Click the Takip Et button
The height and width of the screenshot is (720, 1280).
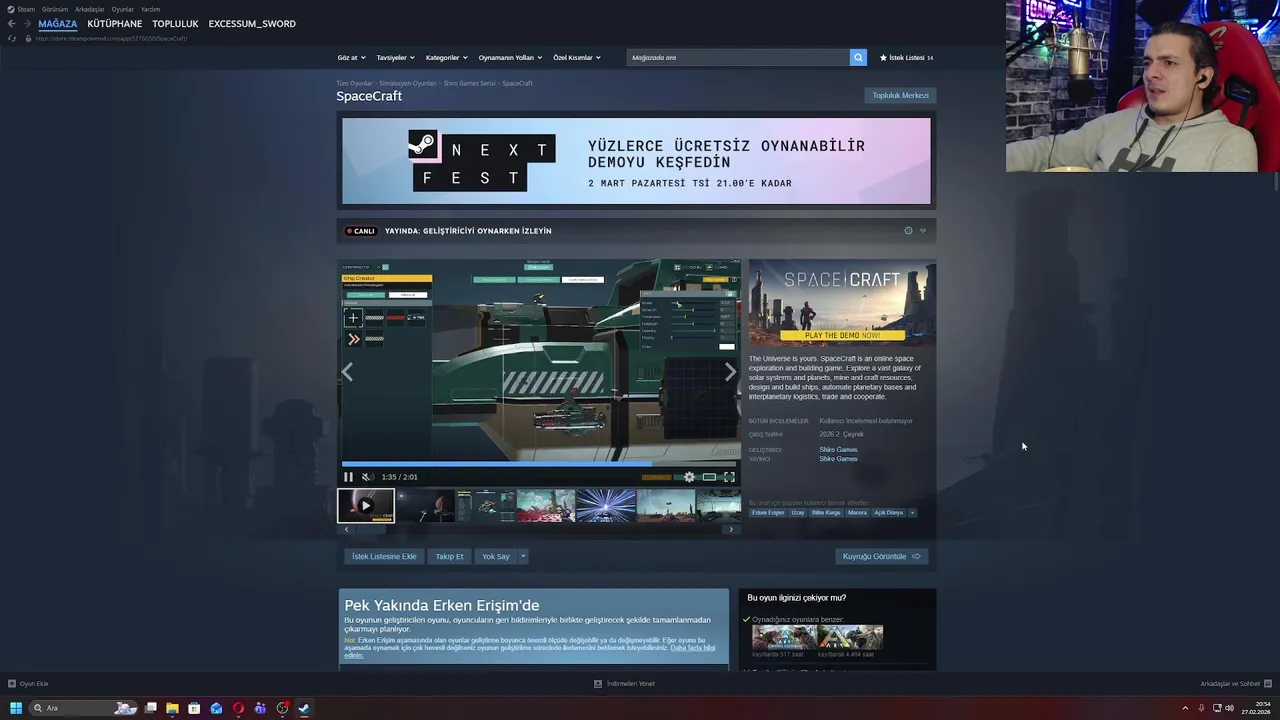tap(449, 556)
